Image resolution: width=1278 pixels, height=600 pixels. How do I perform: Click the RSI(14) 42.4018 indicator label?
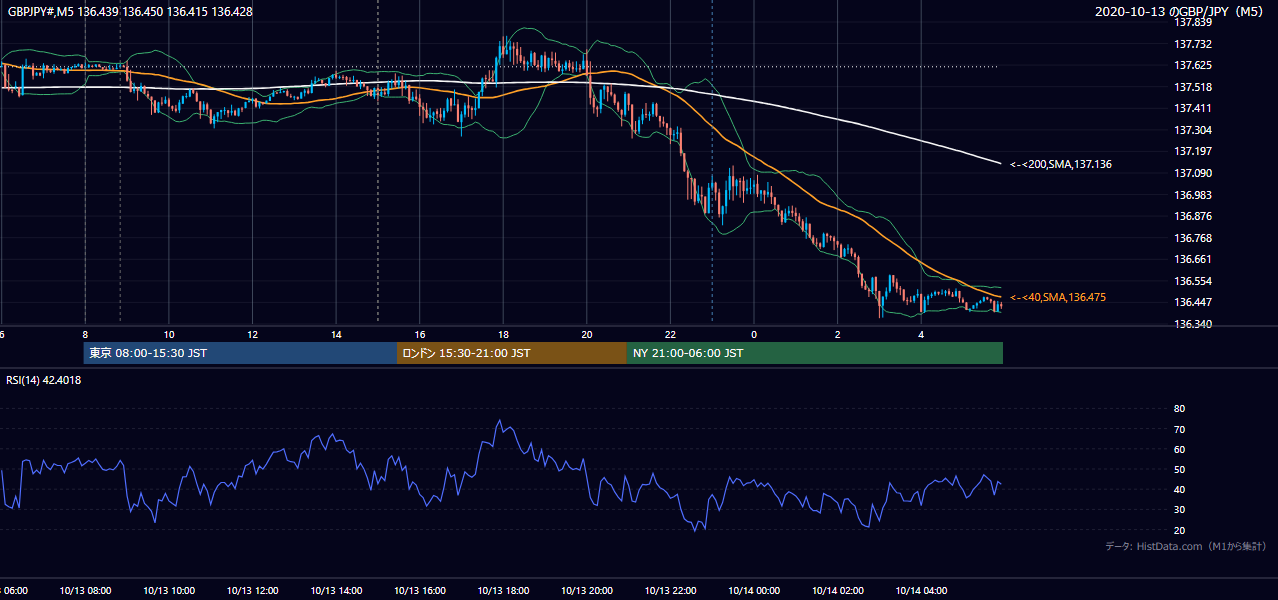point(44,380)
